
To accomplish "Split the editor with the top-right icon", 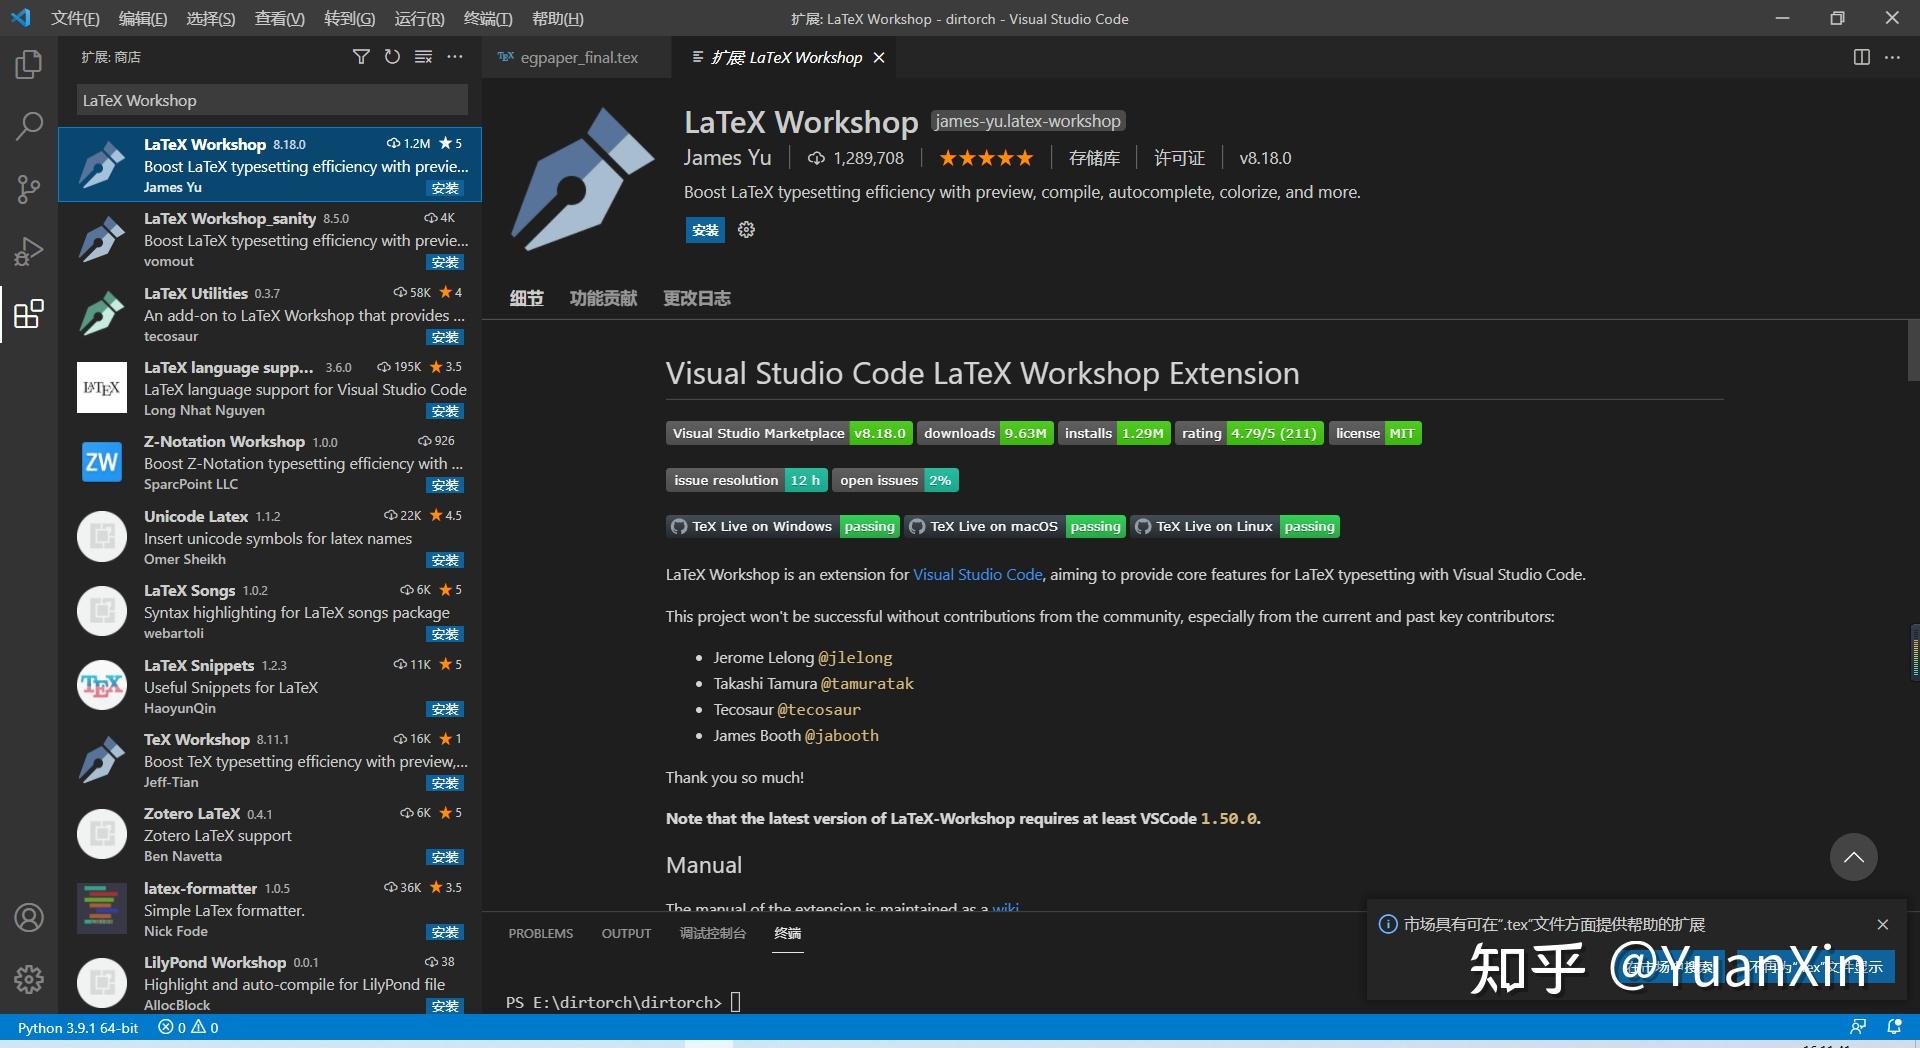I will click(x=1860, y=57).
